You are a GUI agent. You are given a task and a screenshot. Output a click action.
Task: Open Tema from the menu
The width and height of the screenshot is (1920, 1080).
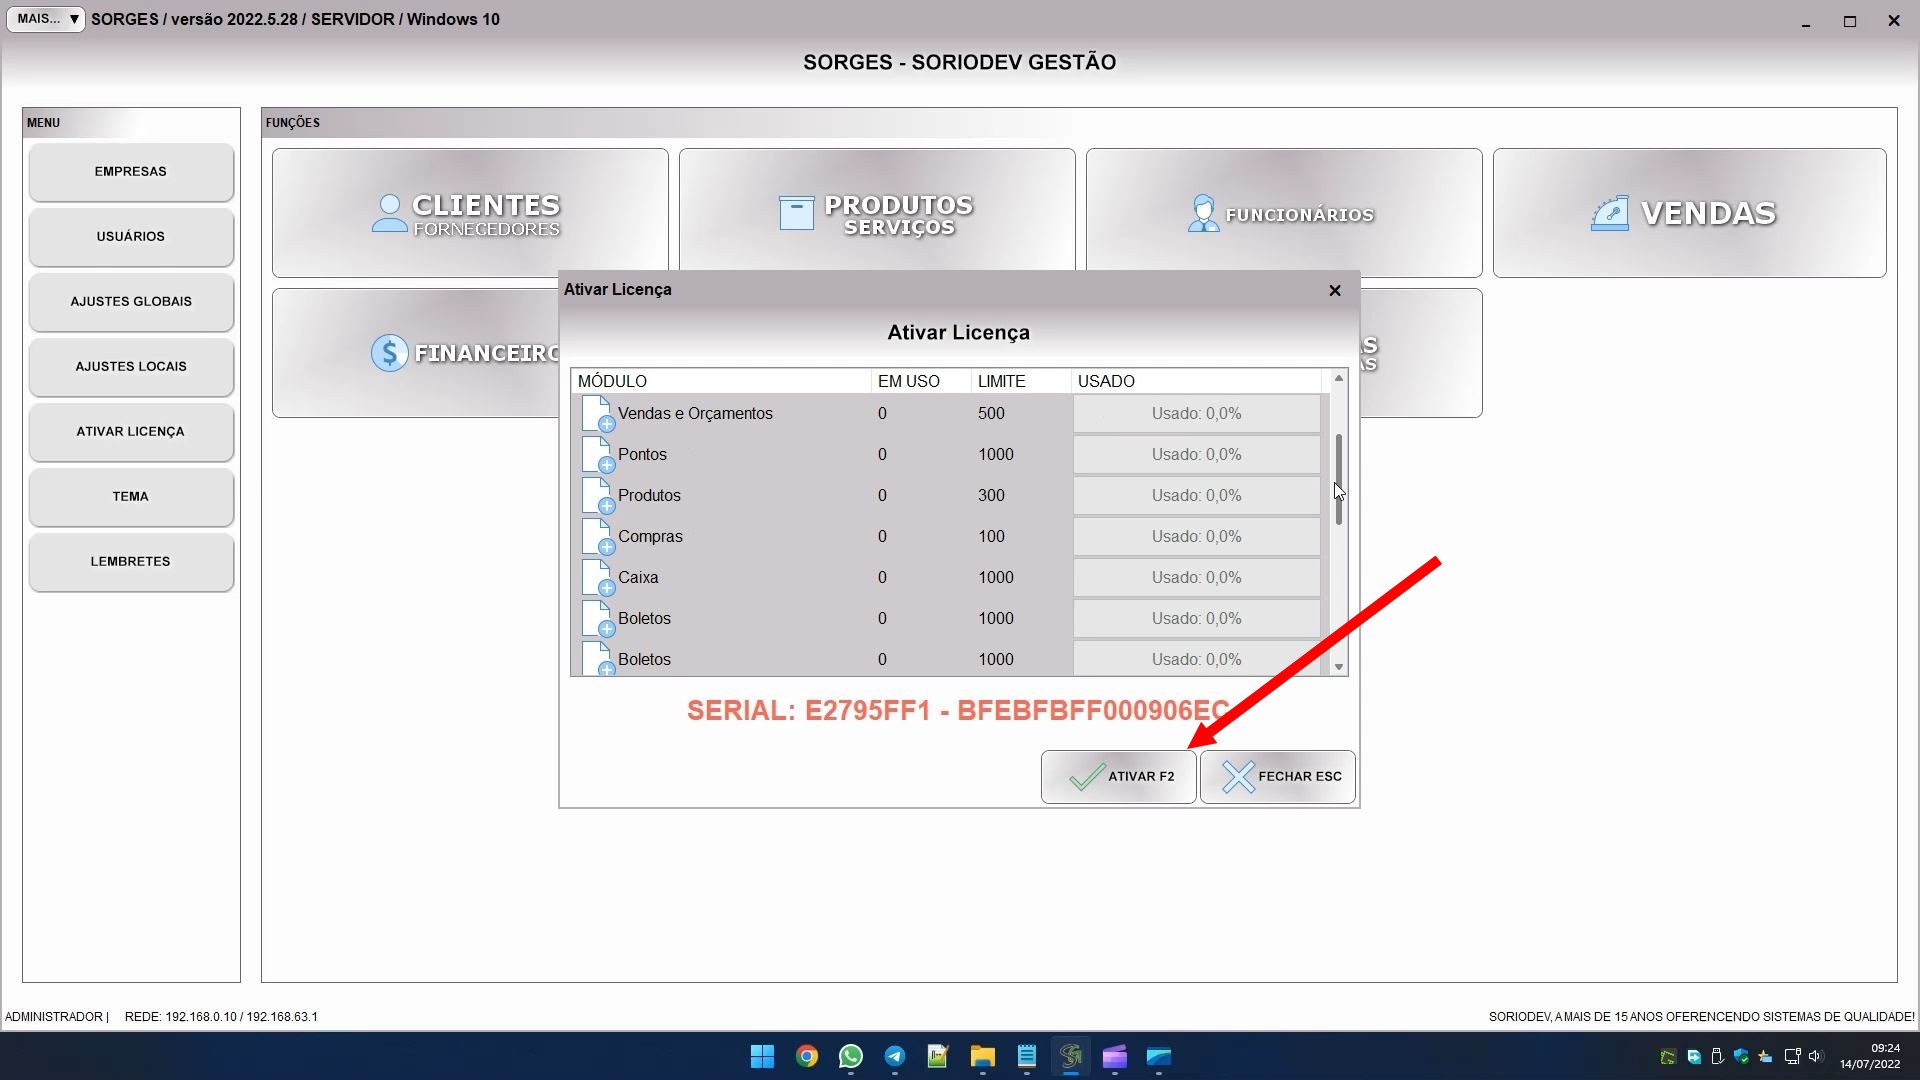[x=131, y=497]
